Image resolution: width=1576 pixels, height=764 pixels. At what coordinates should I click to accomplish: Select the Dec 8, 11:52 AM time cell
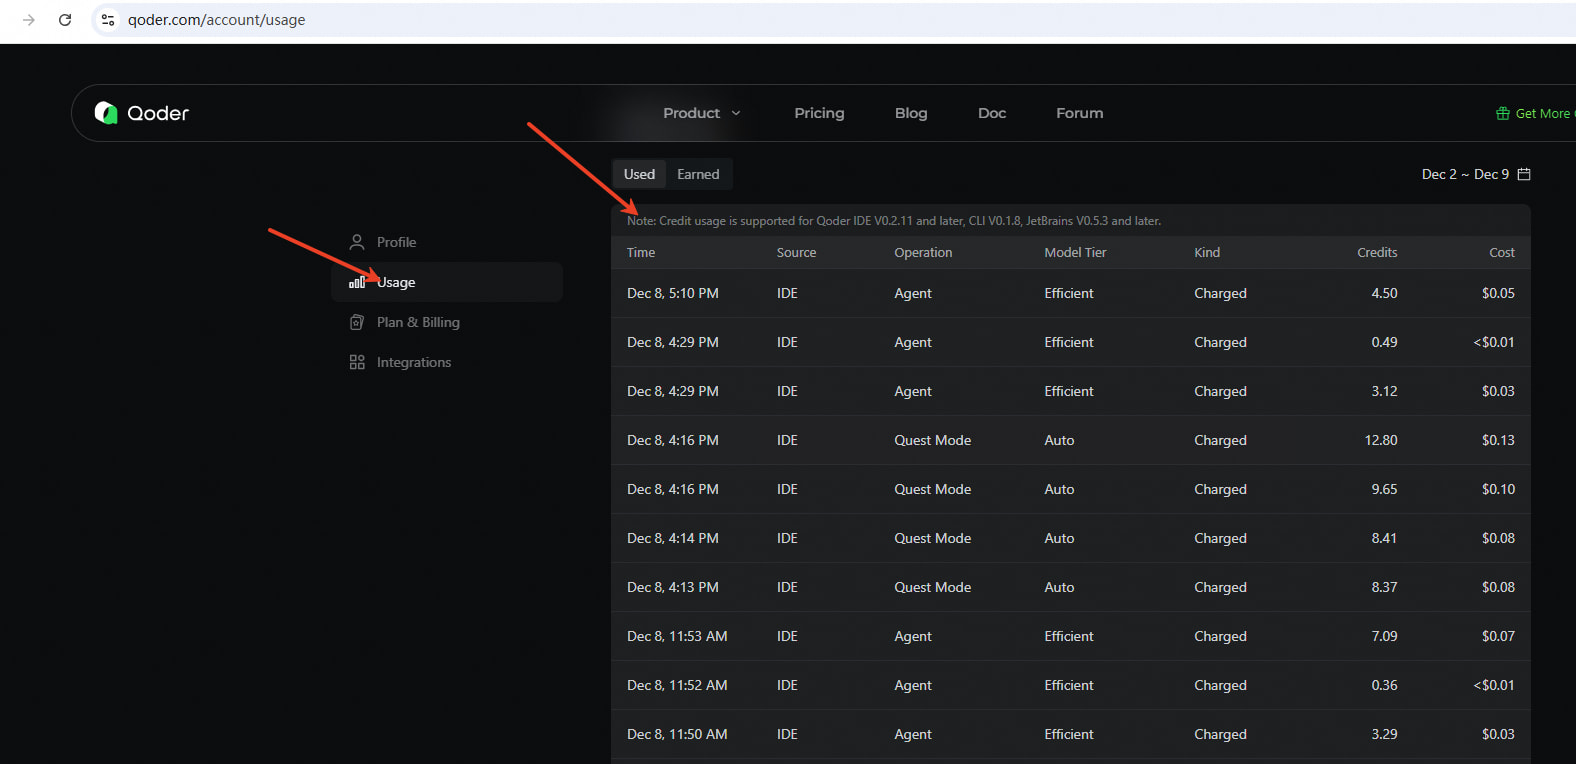(x=677, y=685)
